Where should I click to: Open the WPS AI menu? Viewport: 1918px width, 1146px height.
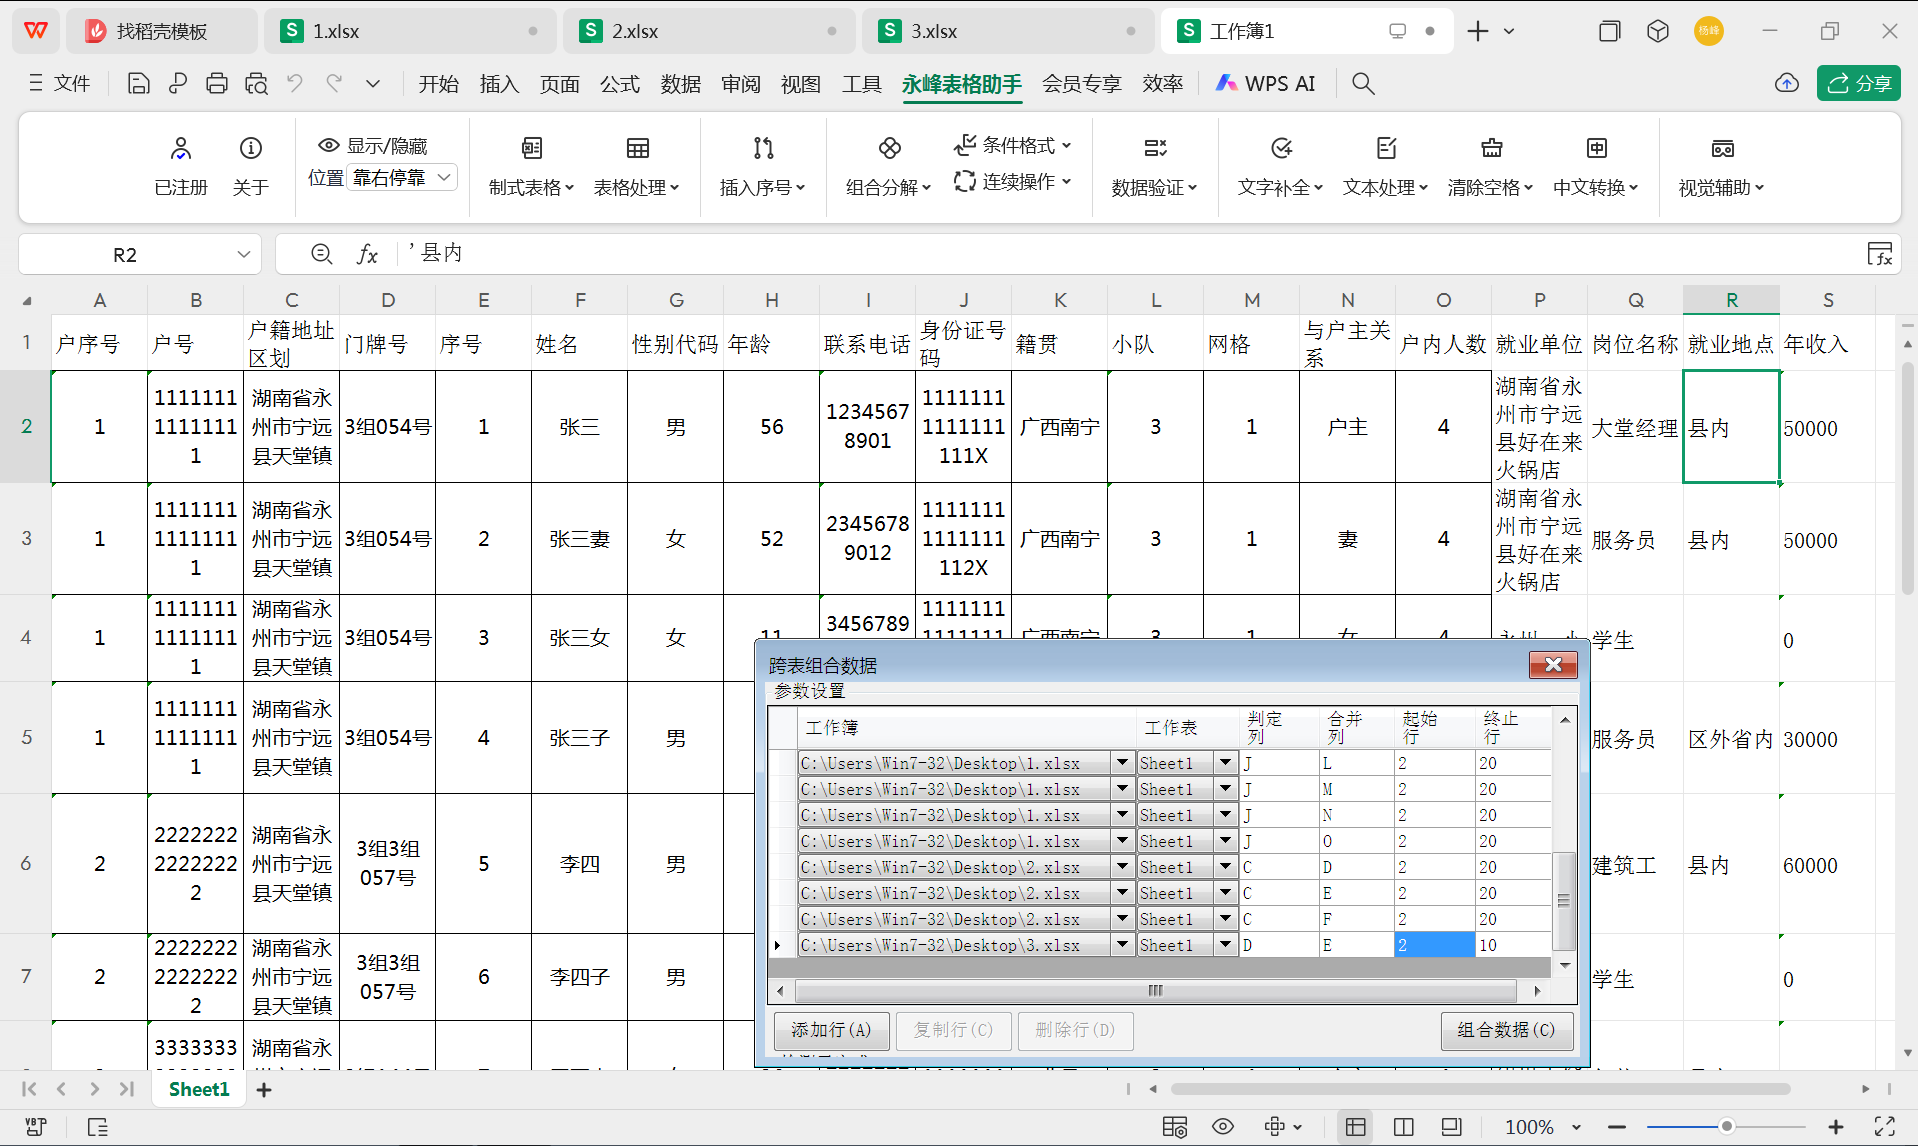(x=1266, y=83)
